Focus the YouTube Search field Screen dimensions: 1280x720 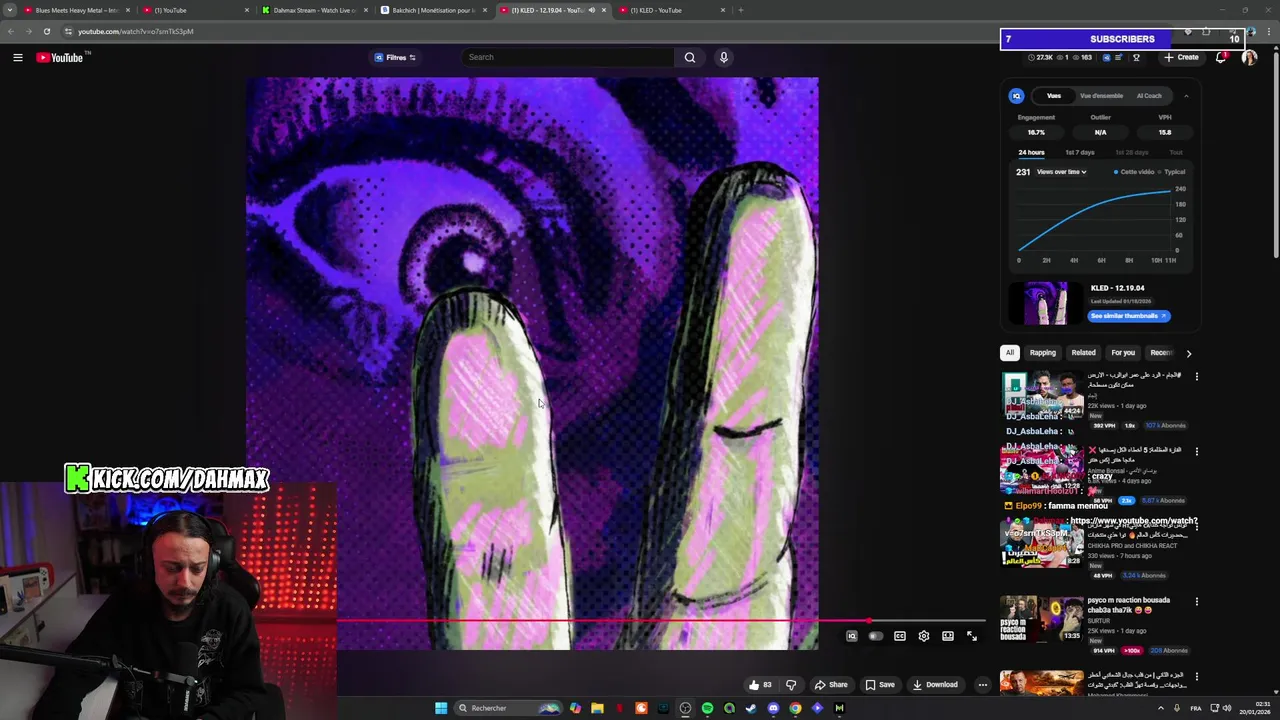567,57
